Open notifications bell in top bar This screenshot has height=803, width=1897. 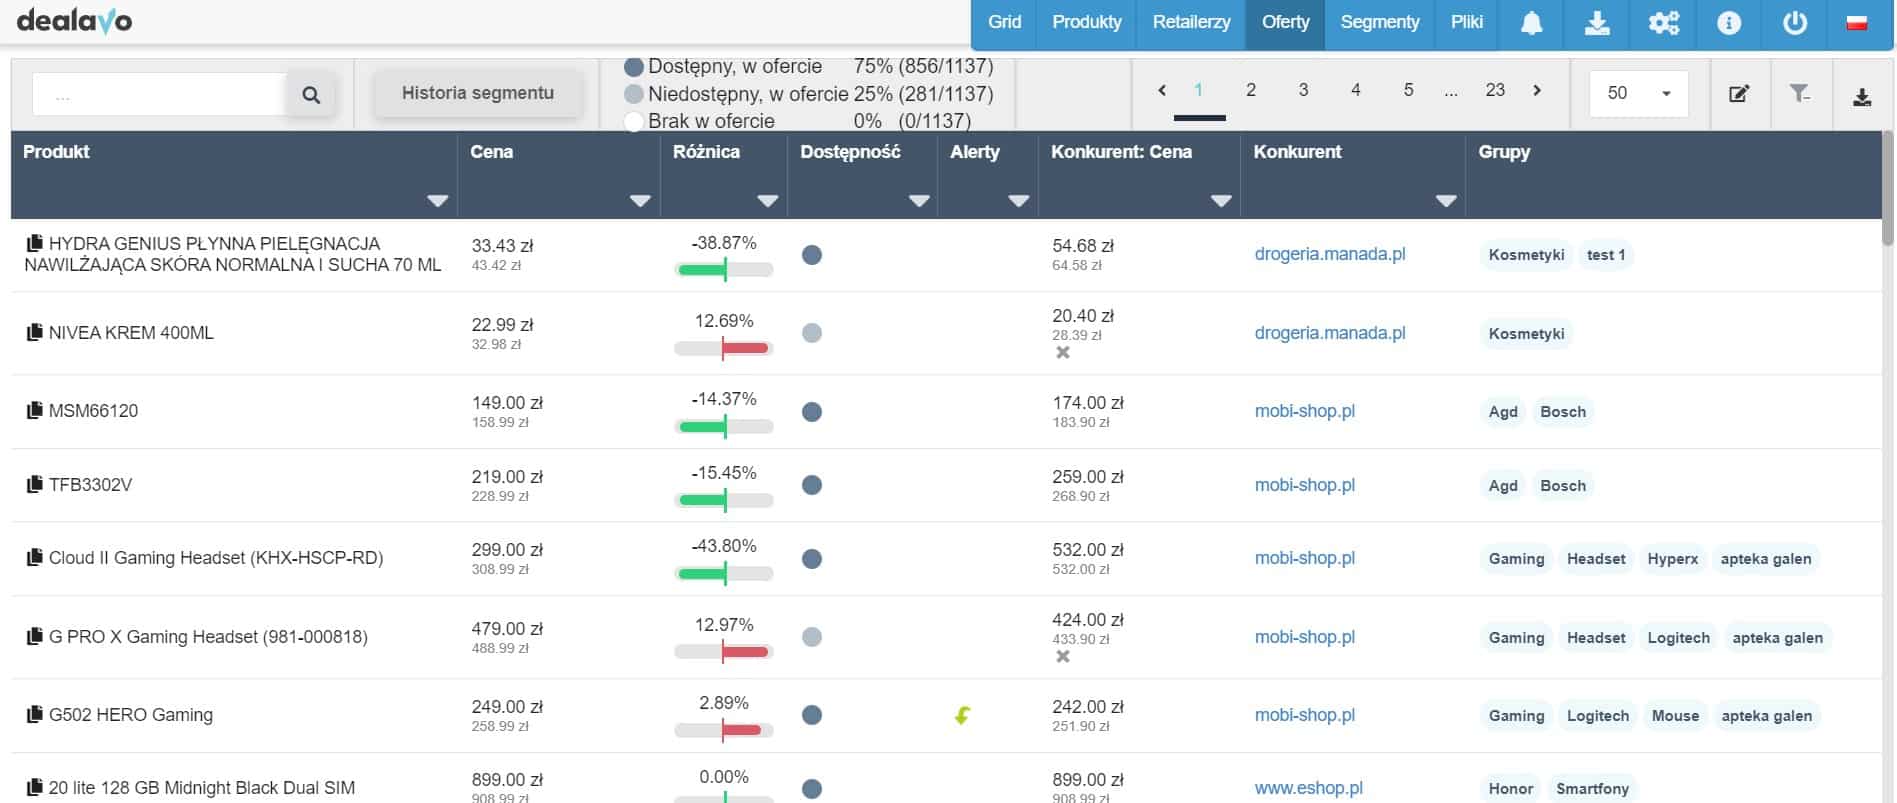pos(1531,23)
